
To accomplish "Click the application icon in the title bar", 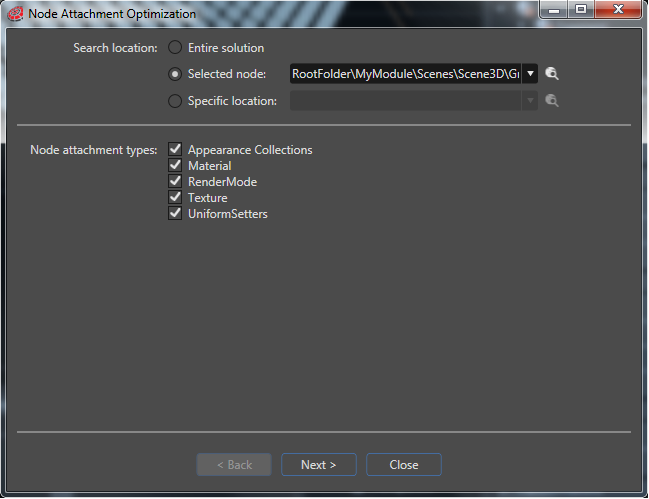I will 15,14.
